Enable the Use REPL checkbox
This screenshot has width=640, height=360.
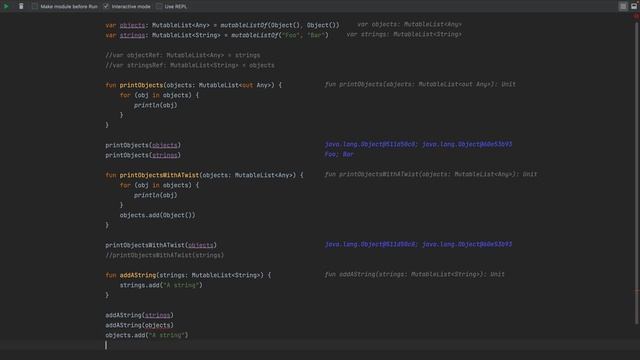[159, 6]
